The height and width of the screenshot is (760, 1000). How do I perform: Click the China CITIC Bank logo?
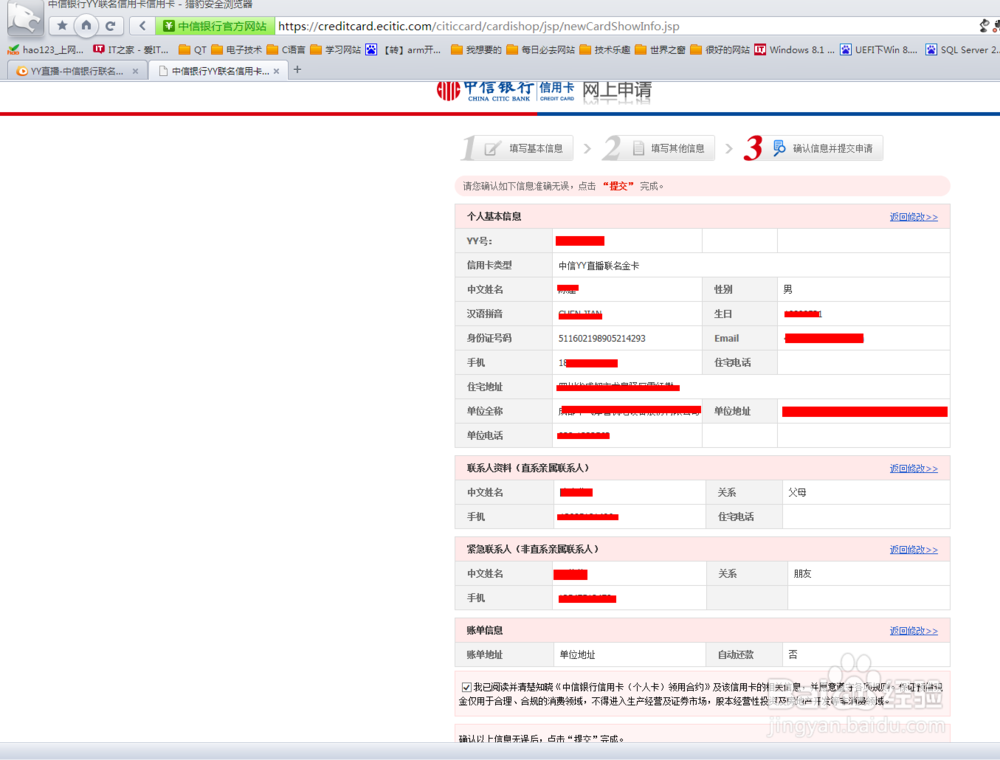(506, 91)
